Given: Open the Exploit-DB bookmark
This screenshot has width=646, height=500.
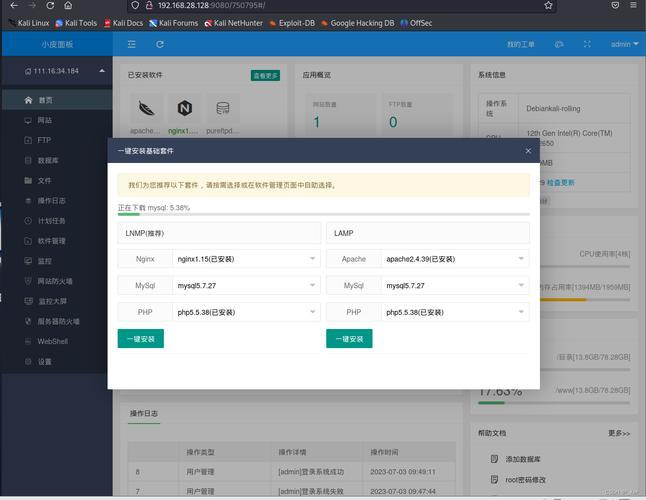Looking at the screenshot, I should (x=292, y=23).
